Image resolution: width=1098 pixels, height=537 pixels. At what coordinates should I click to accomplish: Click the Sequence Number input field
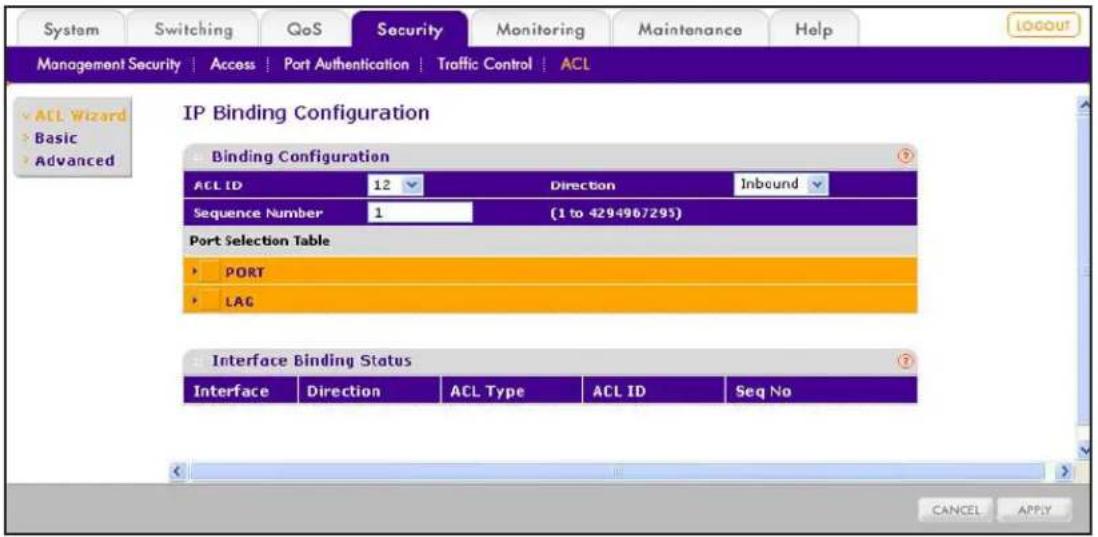point(419,213)
